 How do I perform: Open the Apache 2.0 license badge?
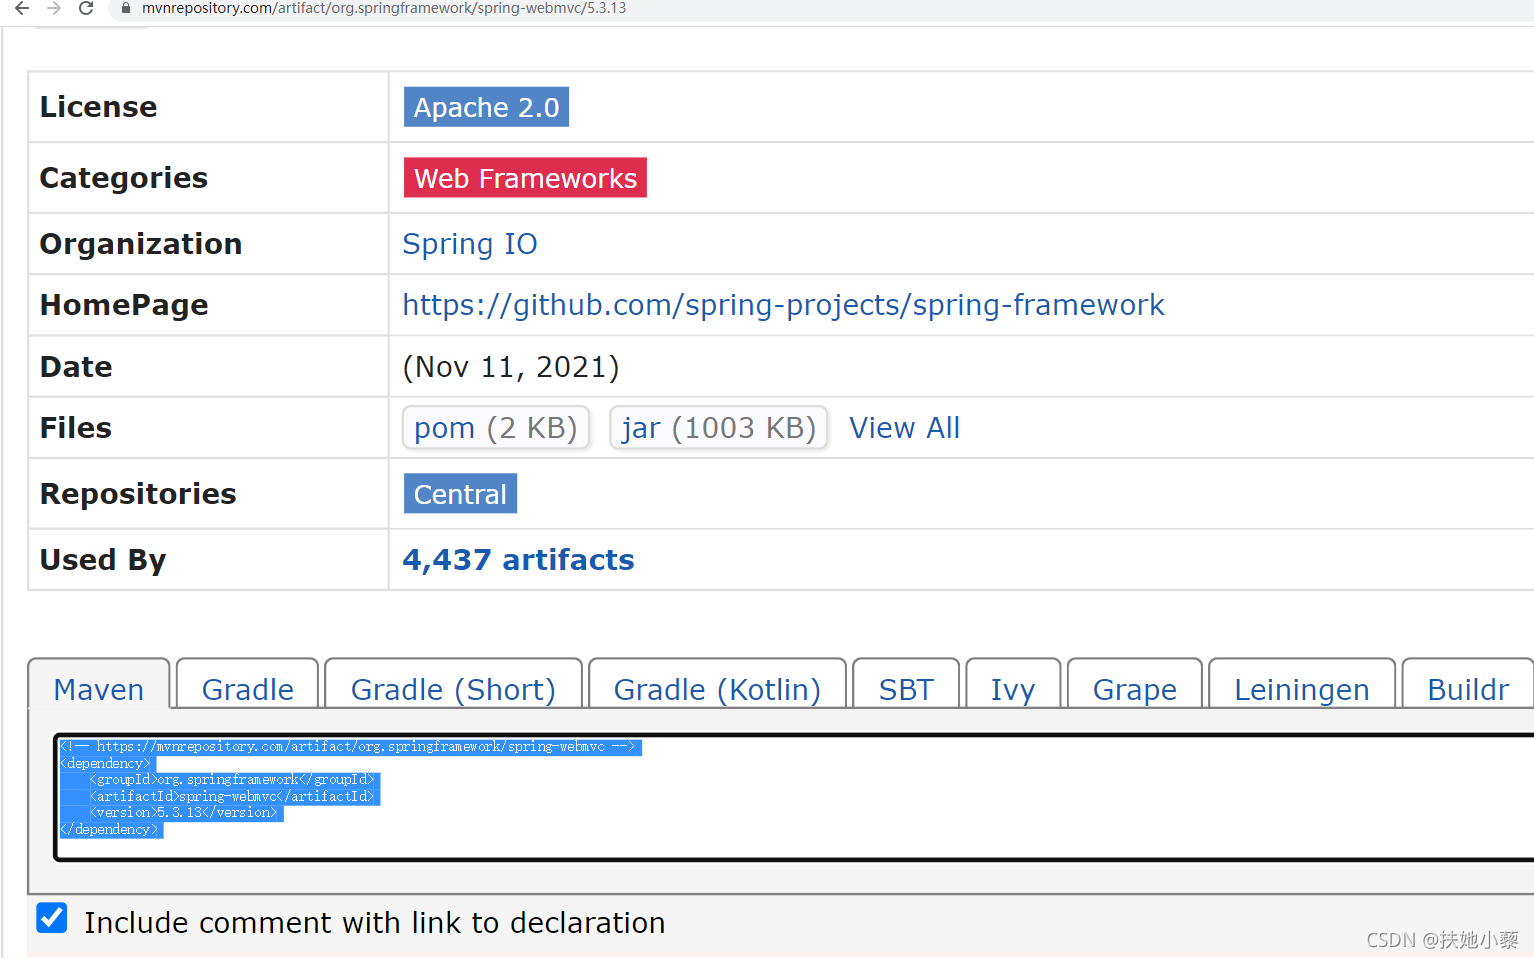pos(486,107)
